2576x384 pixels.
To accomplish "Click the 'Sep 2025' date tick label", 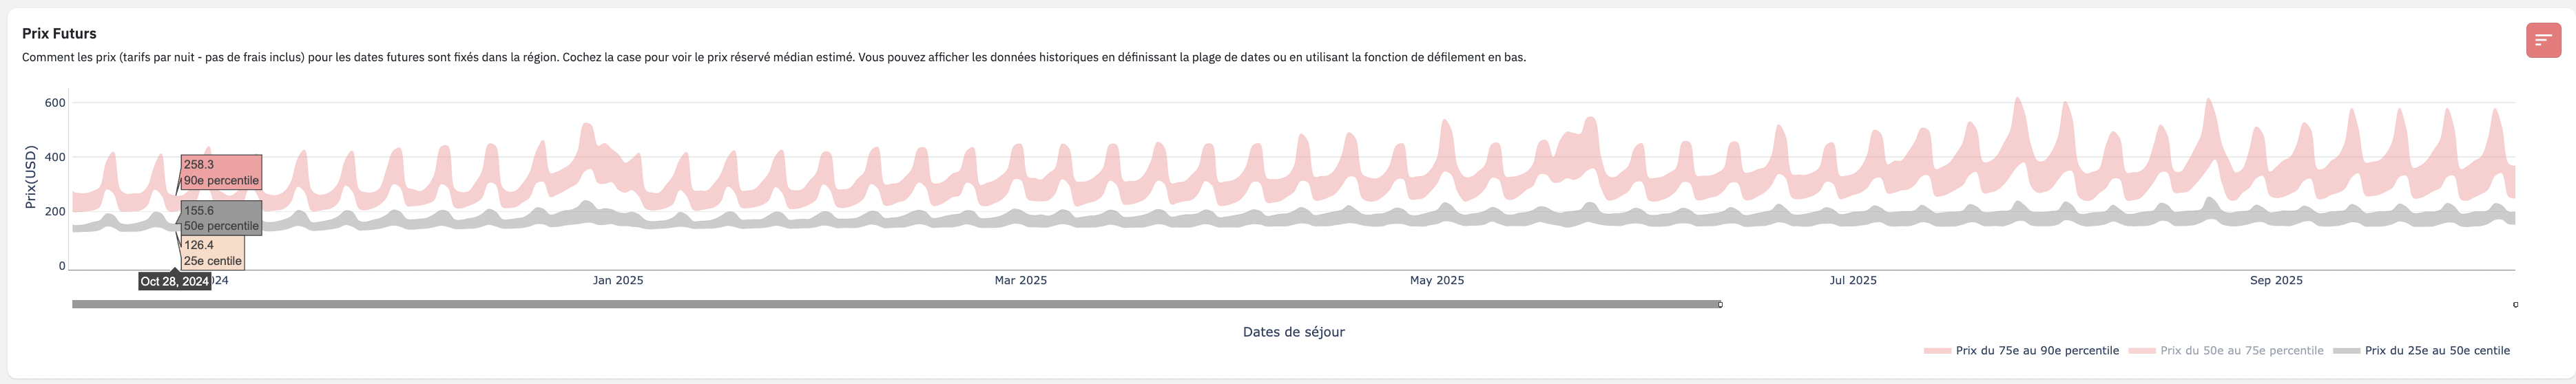I will coord(2275,281).
